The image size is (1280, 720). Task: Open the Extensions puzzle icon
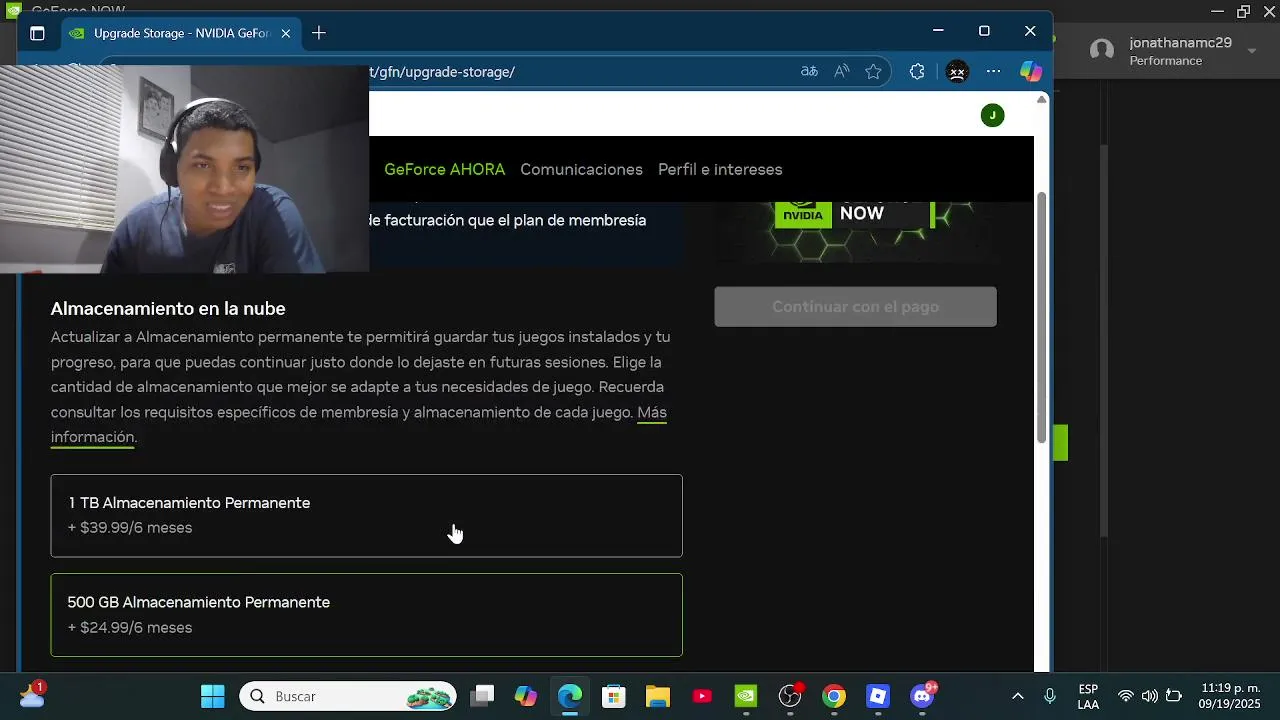(x=917, y=71)
